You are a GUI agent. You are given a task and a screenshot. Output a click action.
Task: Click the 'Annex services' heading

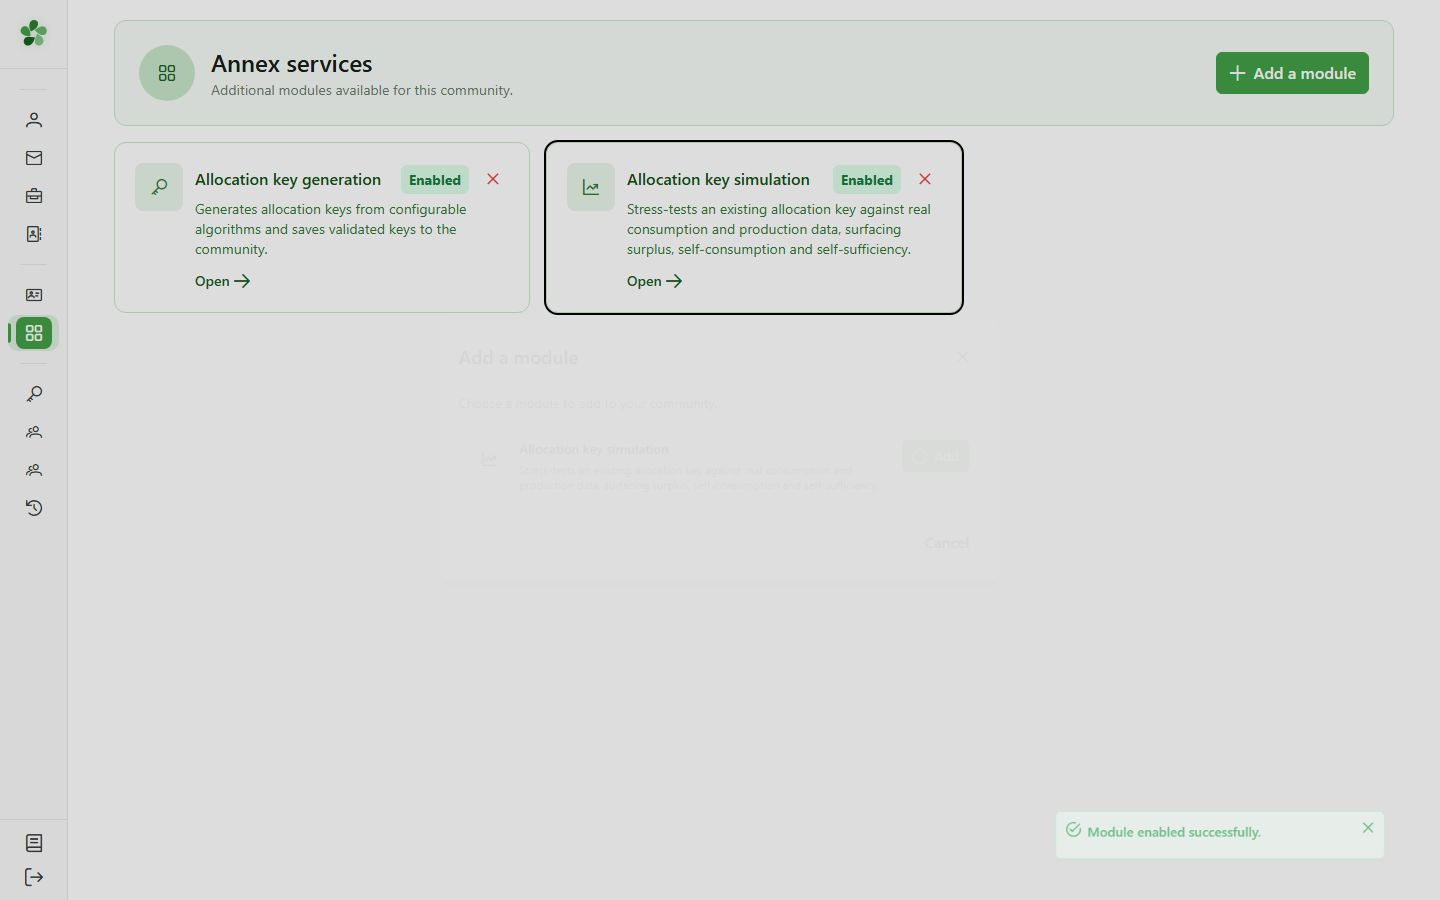click(292, 64)
